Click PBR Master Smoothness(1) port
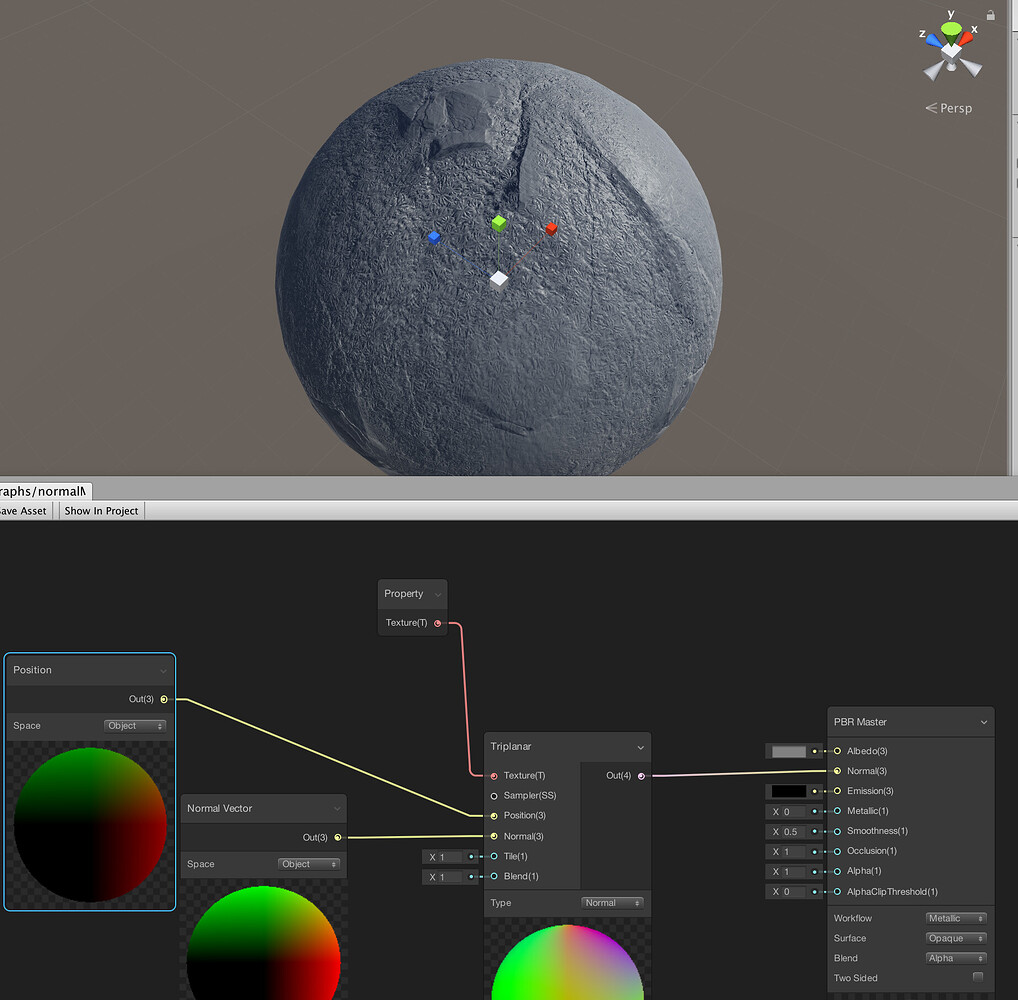The image size is (1018, 1000). point(838,831)
